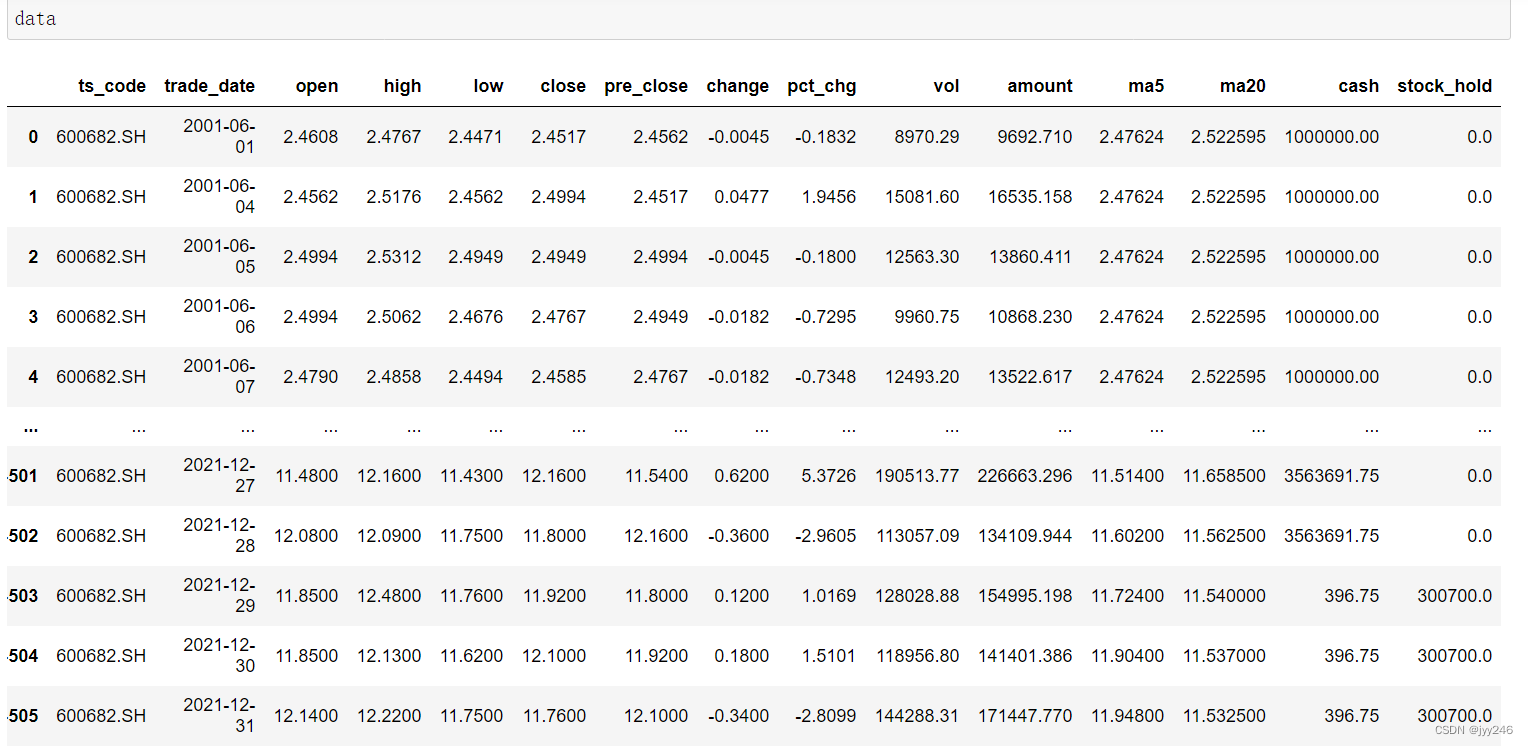Viewport: 1528px width, 746px height.
Task: Select the ts_code column header
Action: (x=112, y=86)
